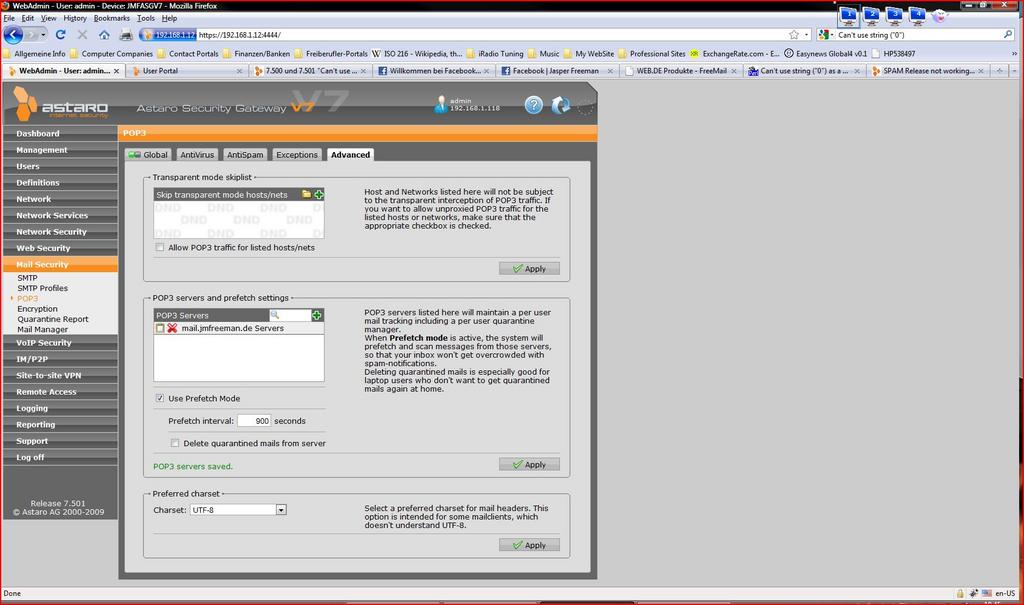Switch to the AntiSpam tab
The image size is (1024, 605).
(x=245, y=155)
